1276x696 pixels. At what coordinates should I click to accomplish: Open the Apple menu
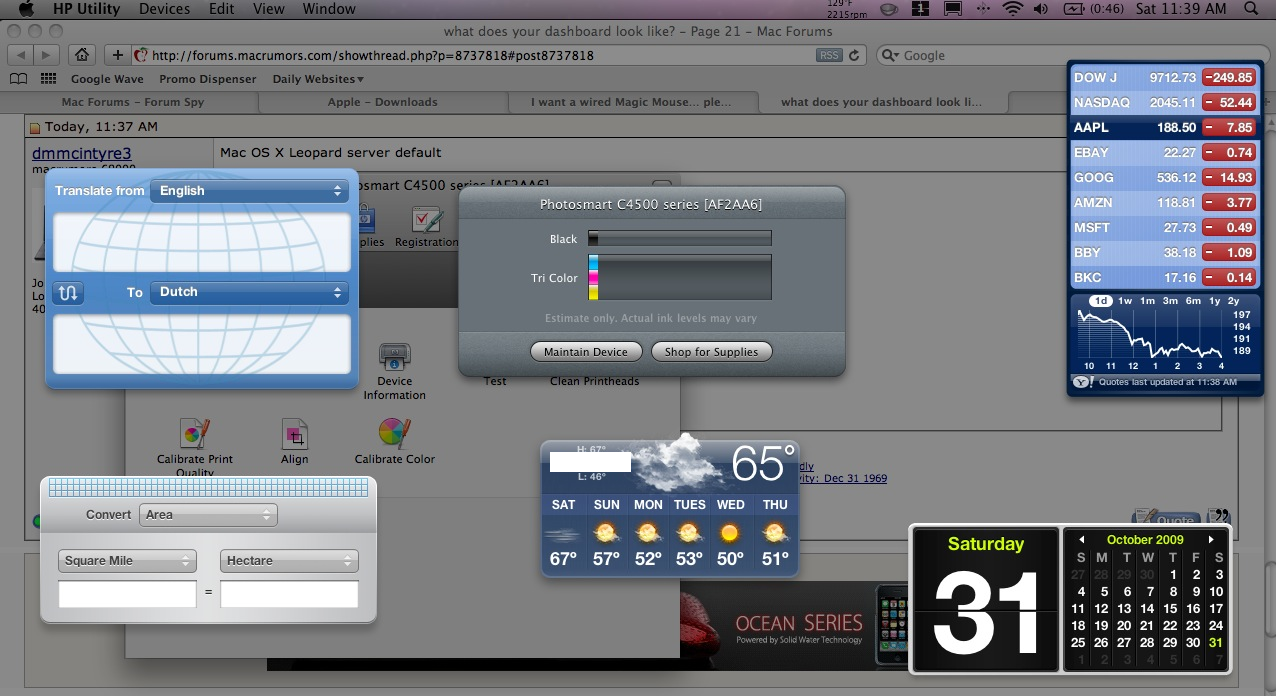(26, 9)
